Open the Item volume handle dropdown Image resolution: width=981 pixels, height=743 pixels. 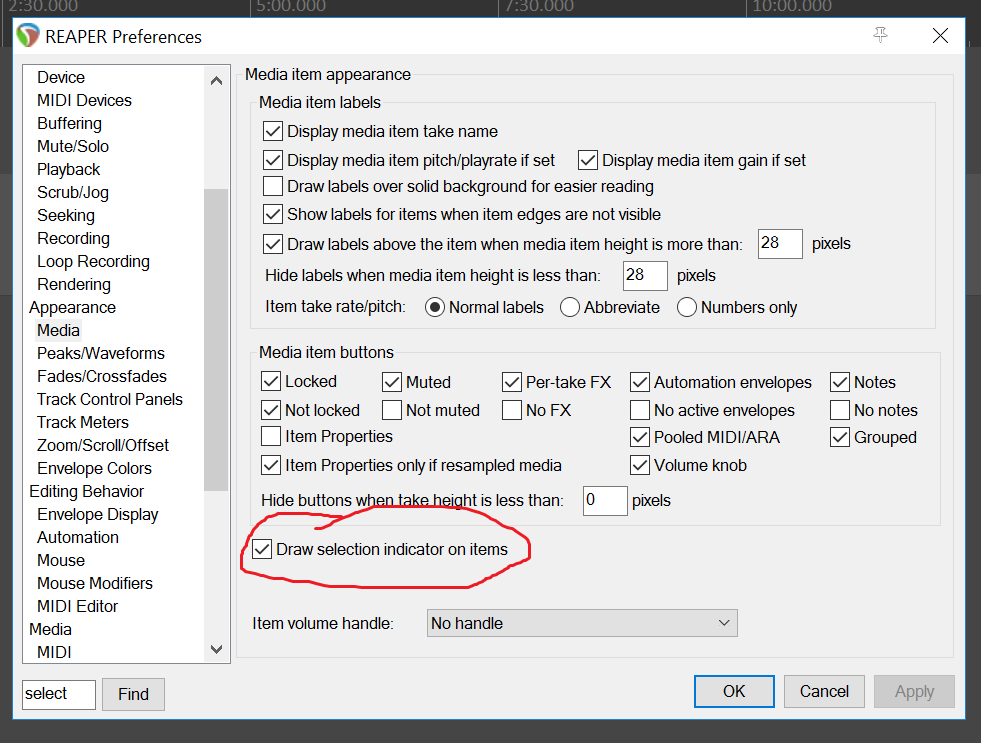coord(582,623)
